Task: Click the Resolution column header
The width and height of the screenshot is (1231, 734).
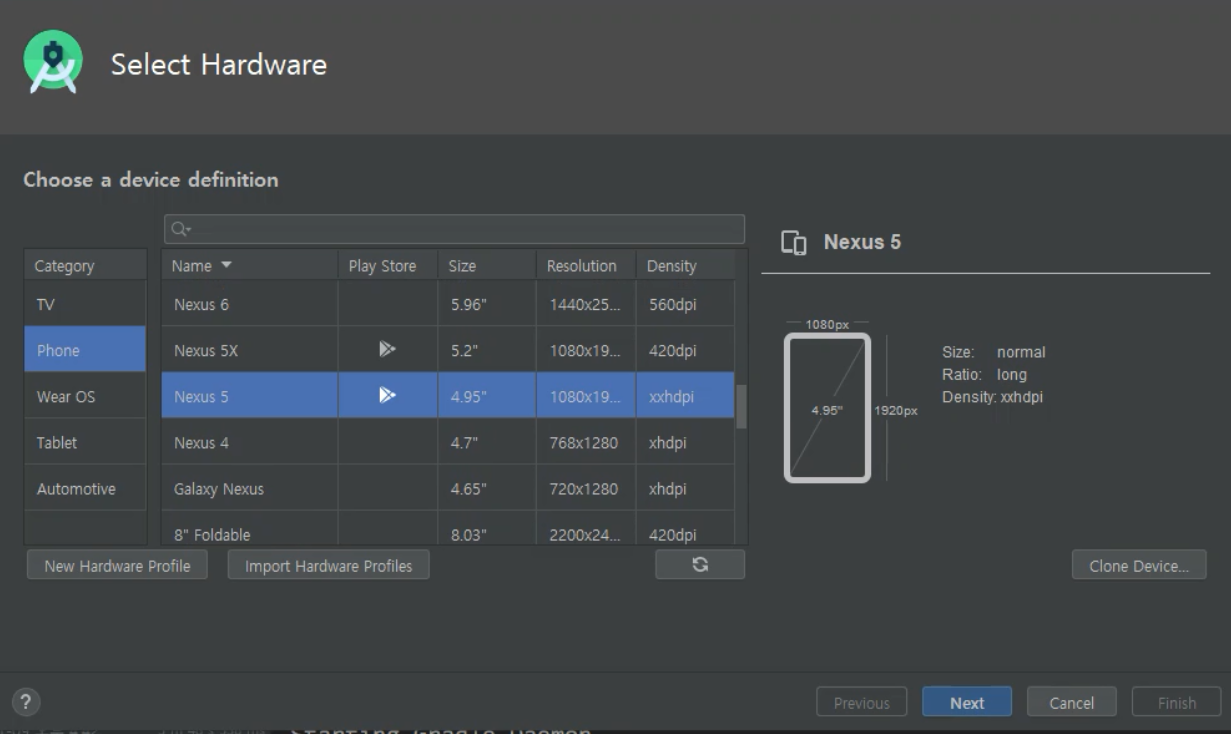Action: pyautogui.click(x=586, y=266)
